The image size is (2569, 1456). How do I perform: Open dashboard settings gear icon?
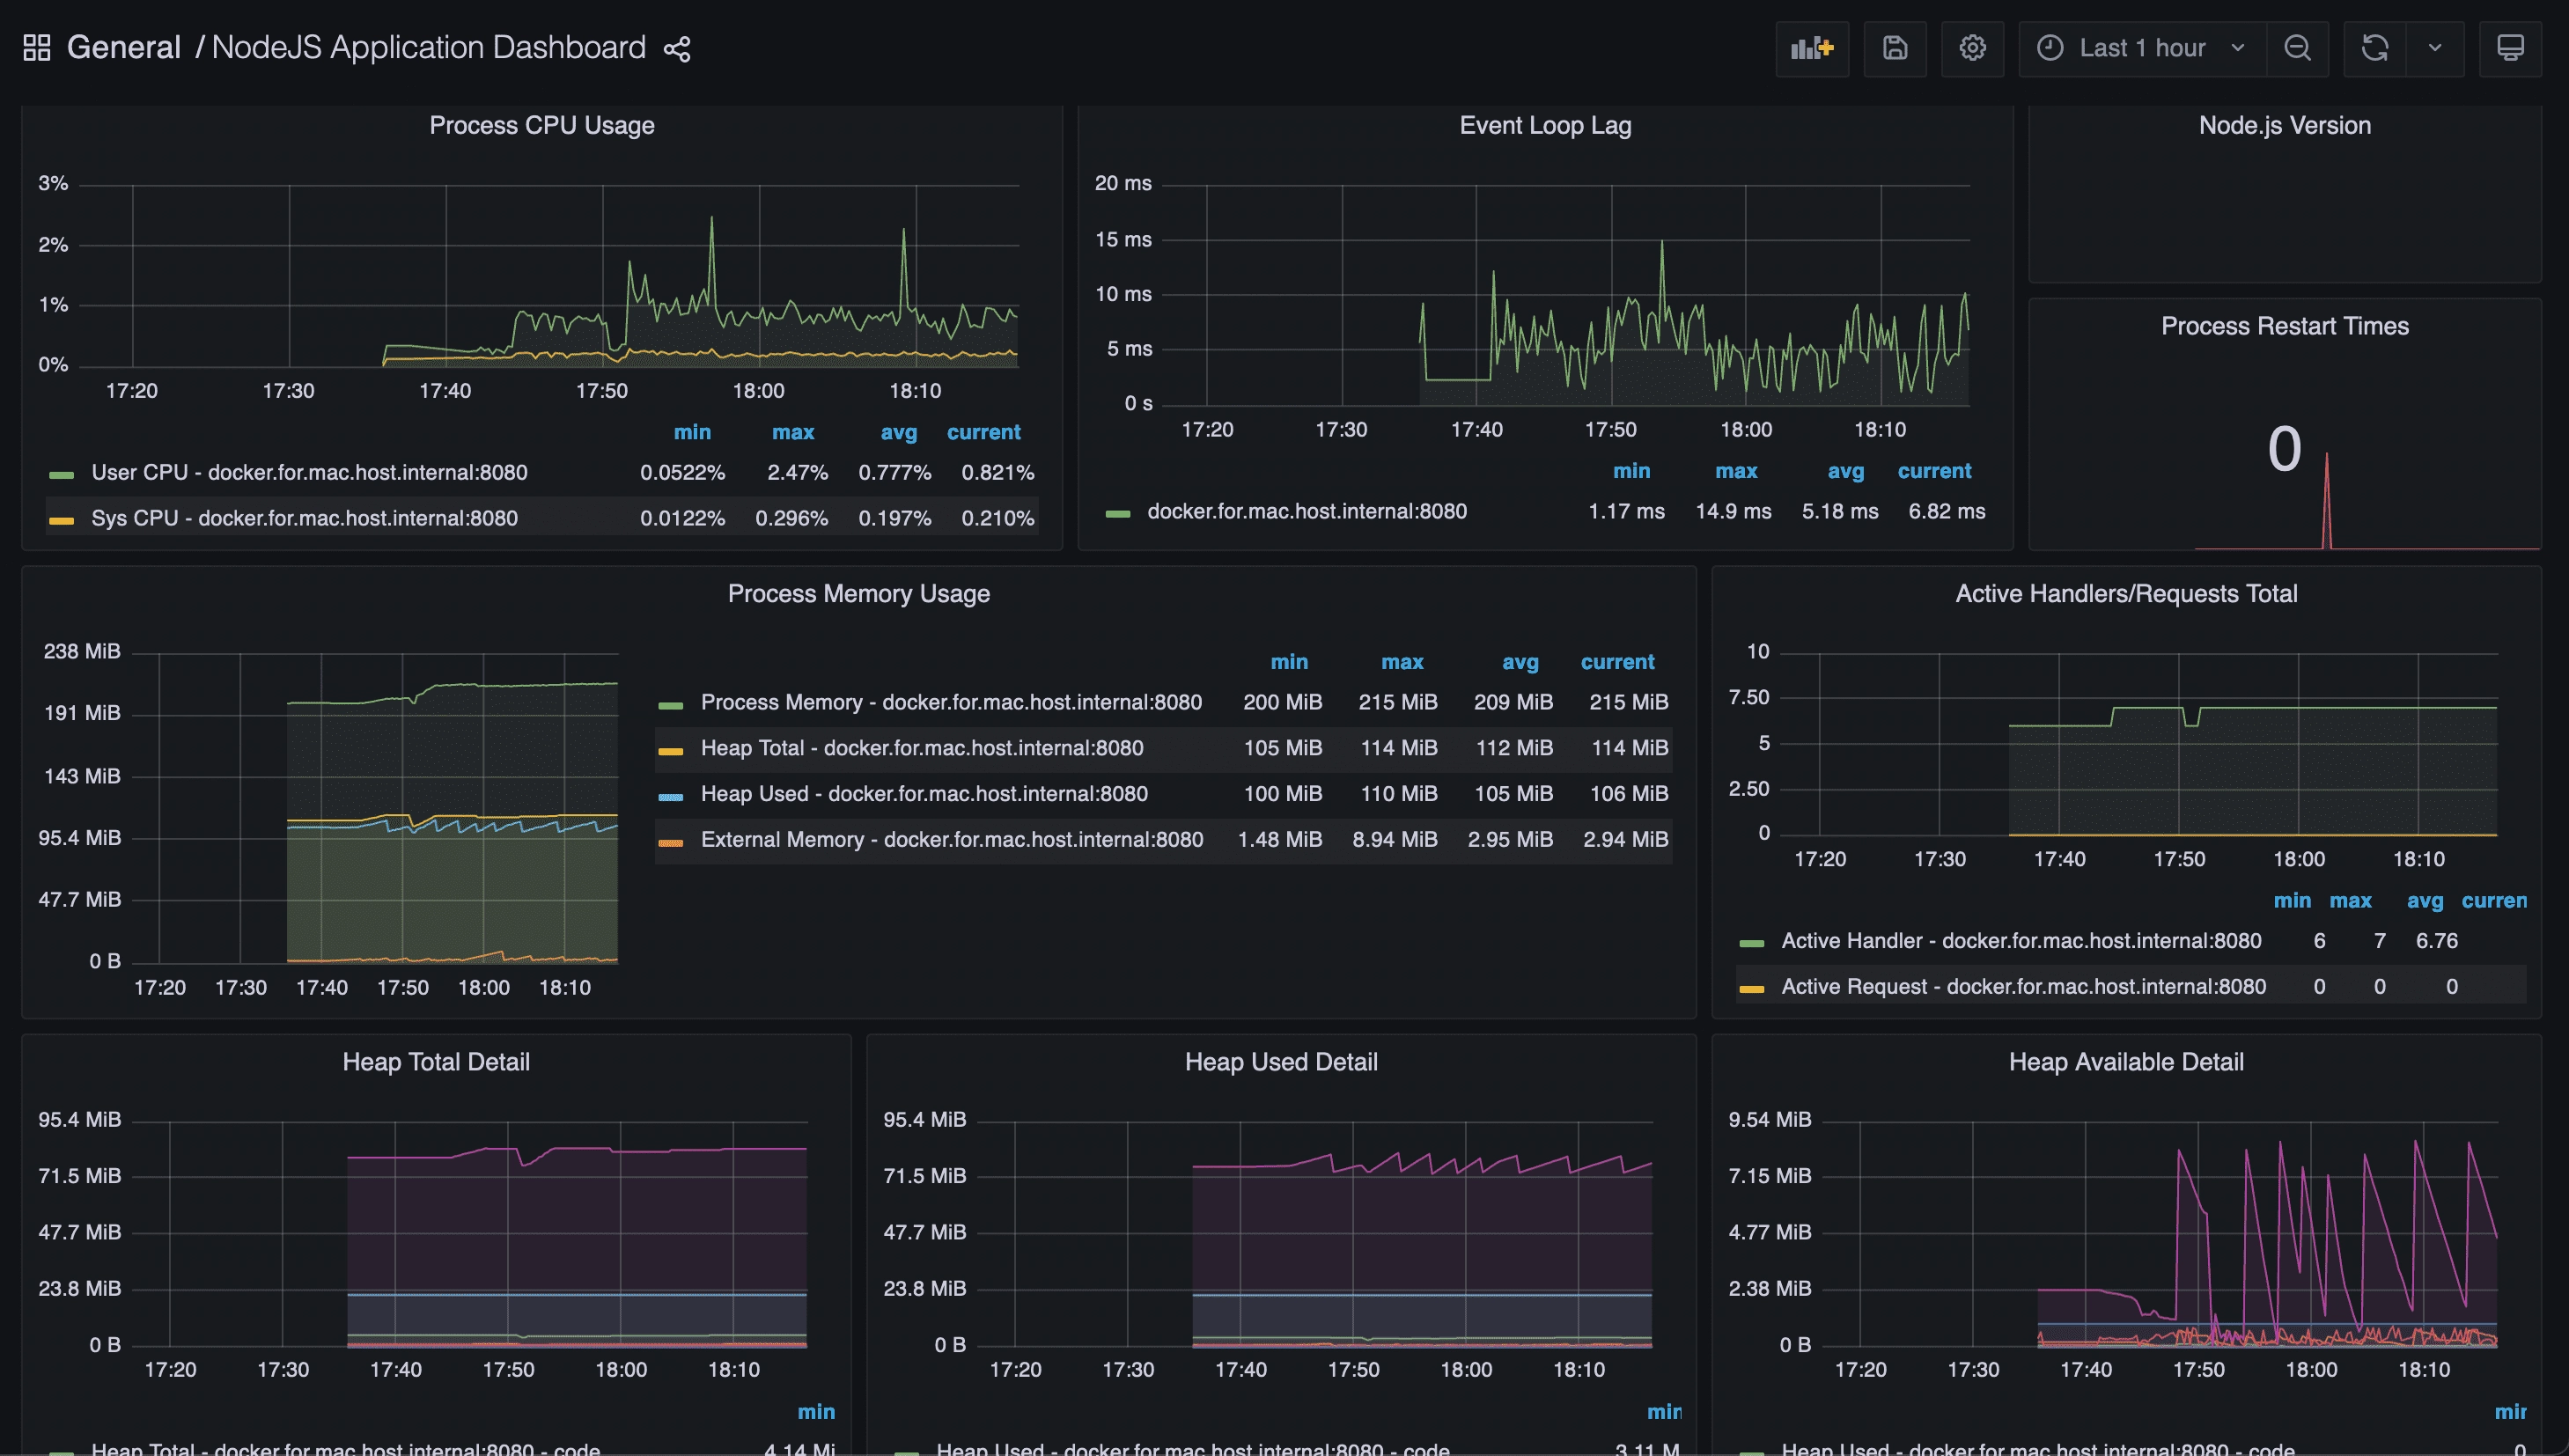[1972, 48]
